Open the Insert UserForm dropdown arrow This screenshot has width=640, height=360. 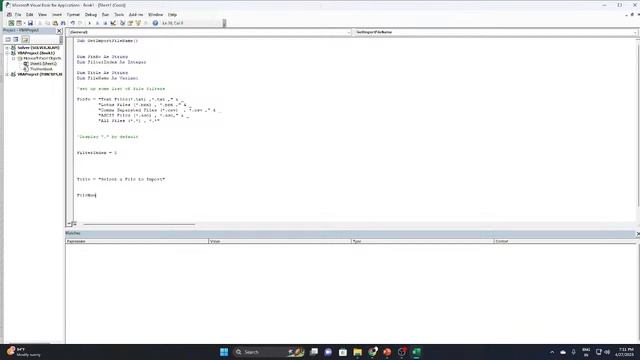24,23
